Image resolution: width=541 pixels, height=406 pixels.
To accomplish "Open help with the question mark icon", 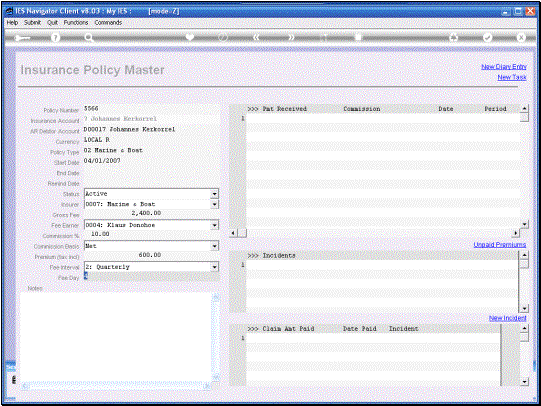I will click(x=55, y=38).
